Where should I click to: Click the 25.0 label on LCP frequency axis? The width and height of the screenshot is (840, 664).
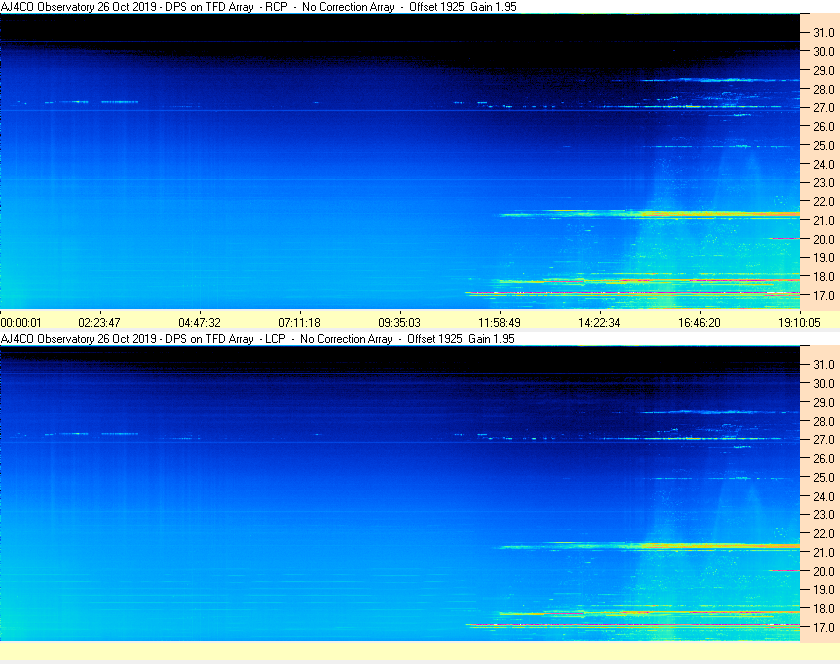click(x=824, y=477)
